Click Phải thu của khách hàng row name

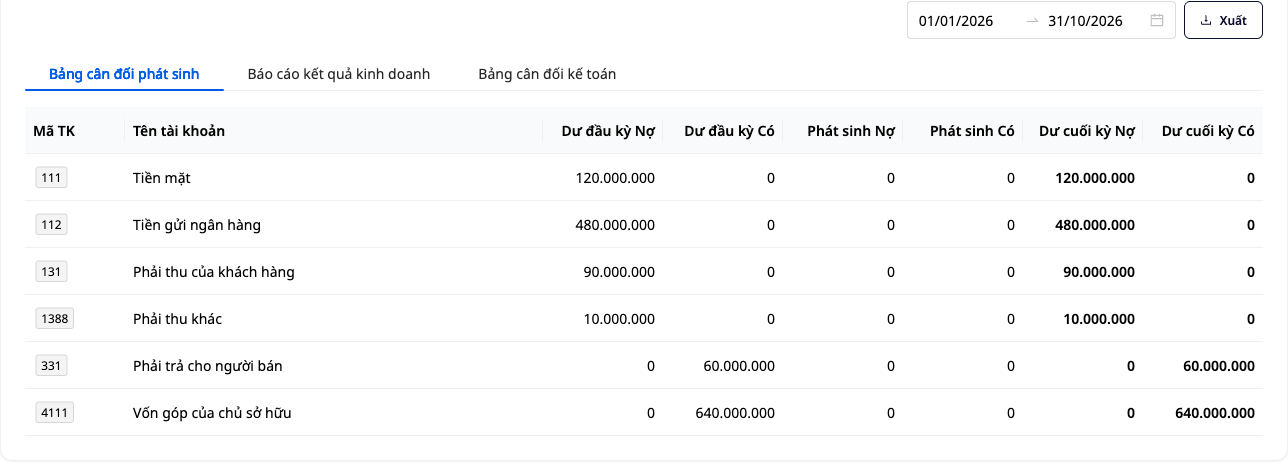[213, 272]
